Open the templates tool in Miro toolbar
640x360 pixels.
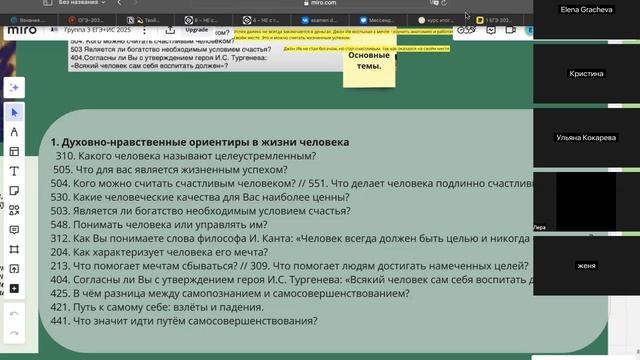pyautogui.click(x=14, y=151)
